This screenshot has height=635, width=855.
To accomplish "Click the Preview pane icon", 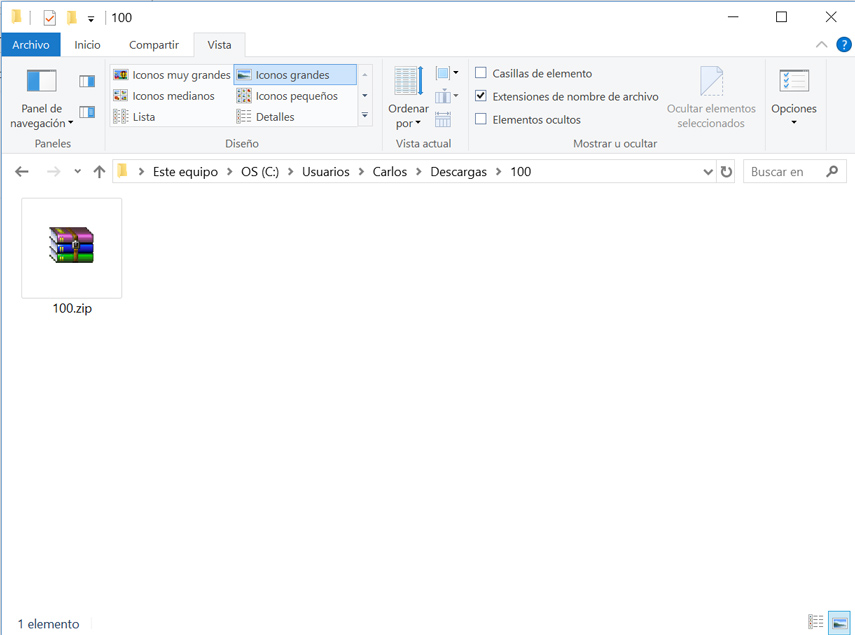I will [87, 81].
